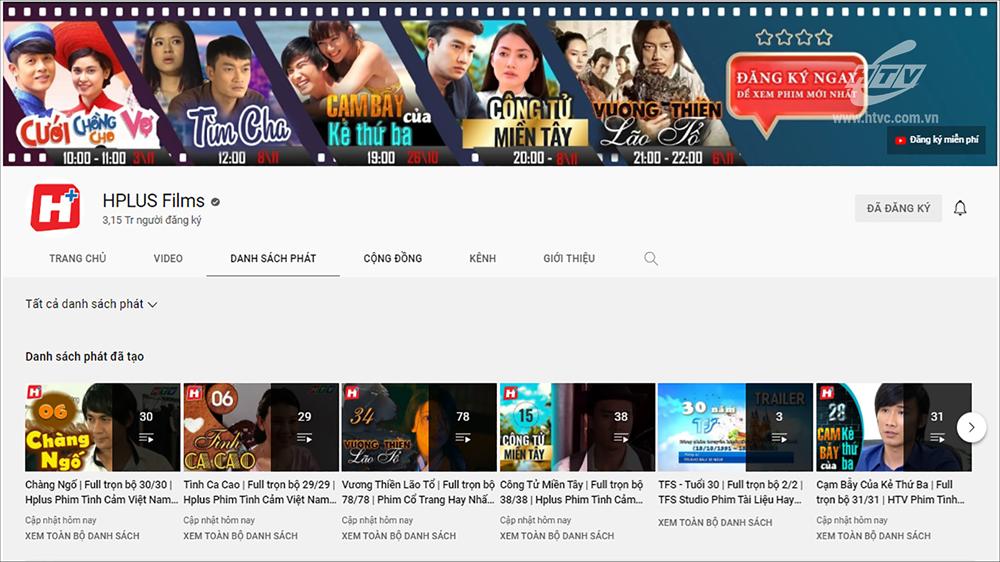Click the notification bell icon
Screen dimensions: 1000x562
click(960, 208)
